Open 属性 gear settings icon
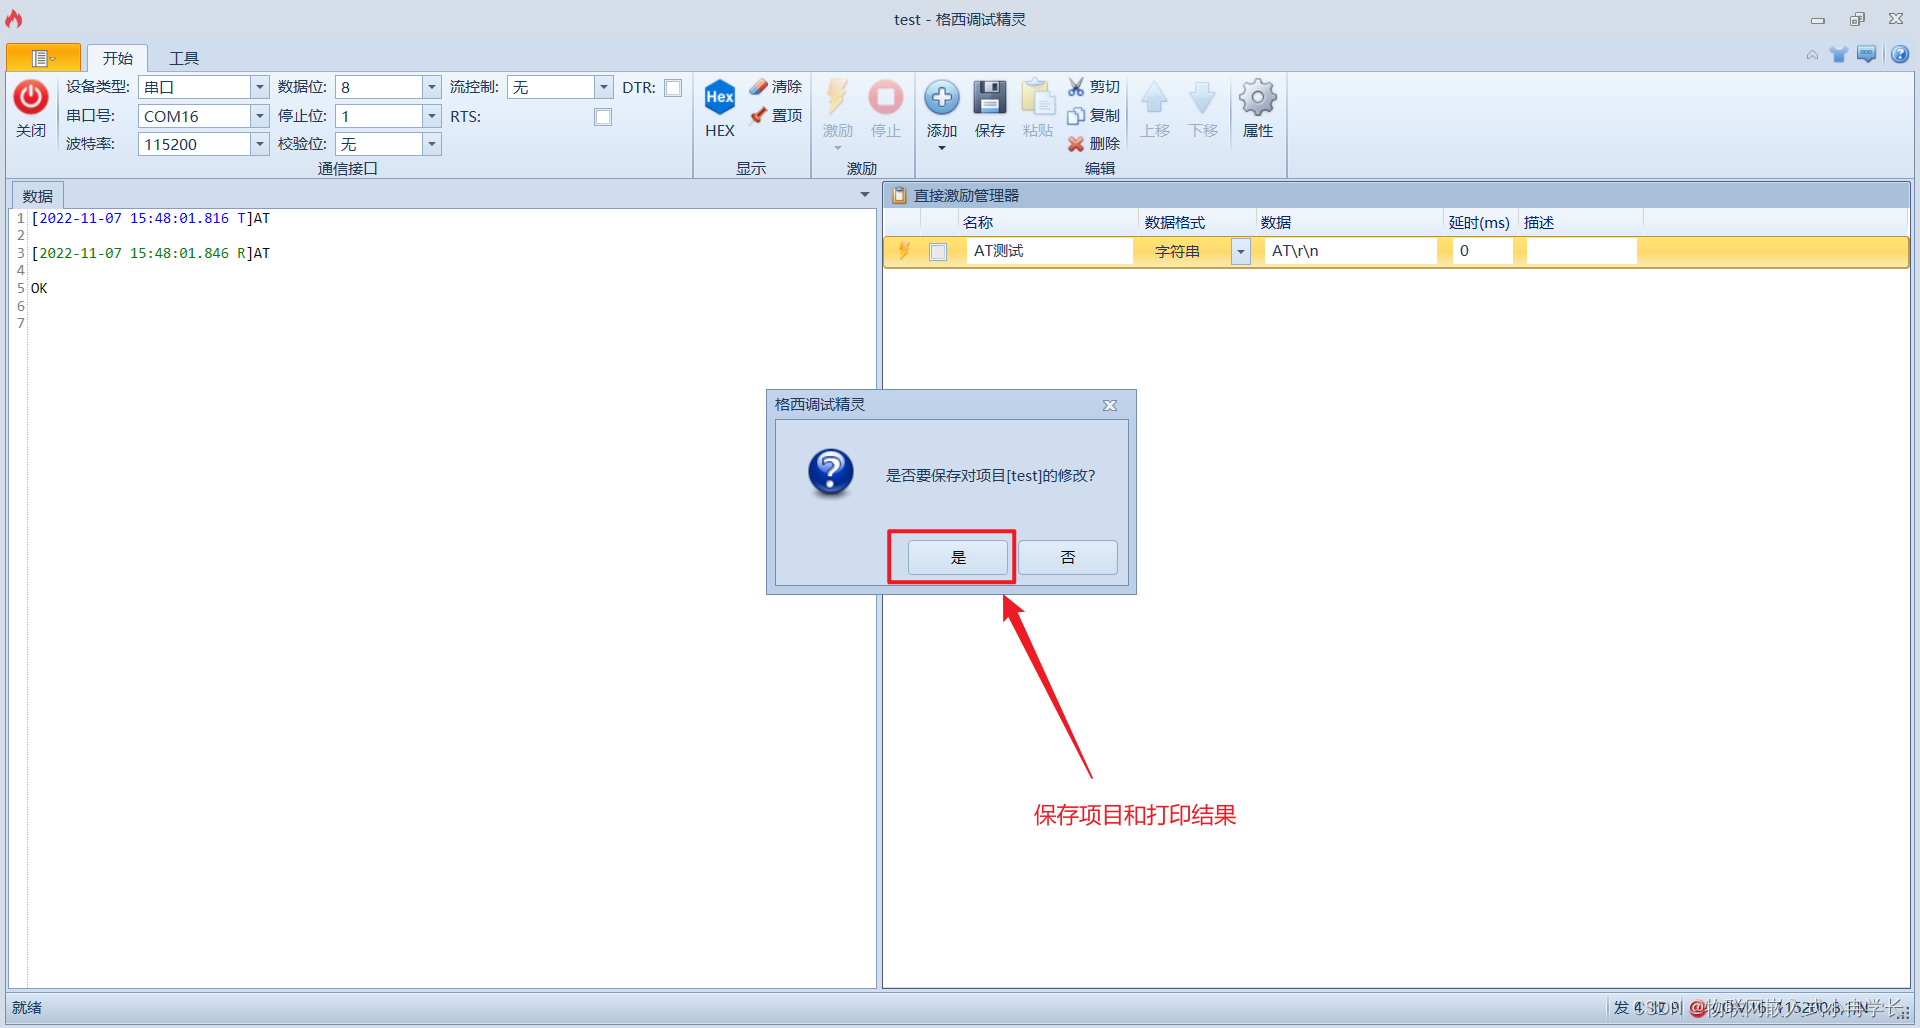1920x1028 pixels. click(x=1257, y=98)
